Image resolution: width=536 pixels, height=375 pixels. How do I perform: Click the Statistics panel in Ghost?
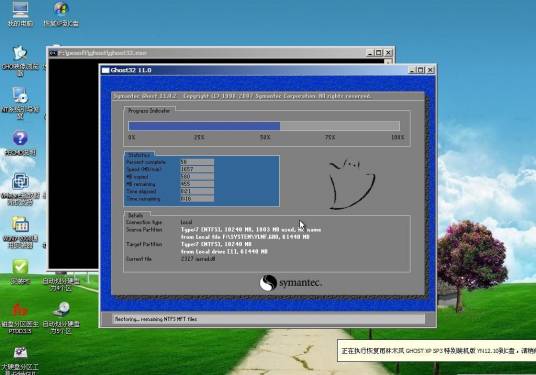coord(202,180)
